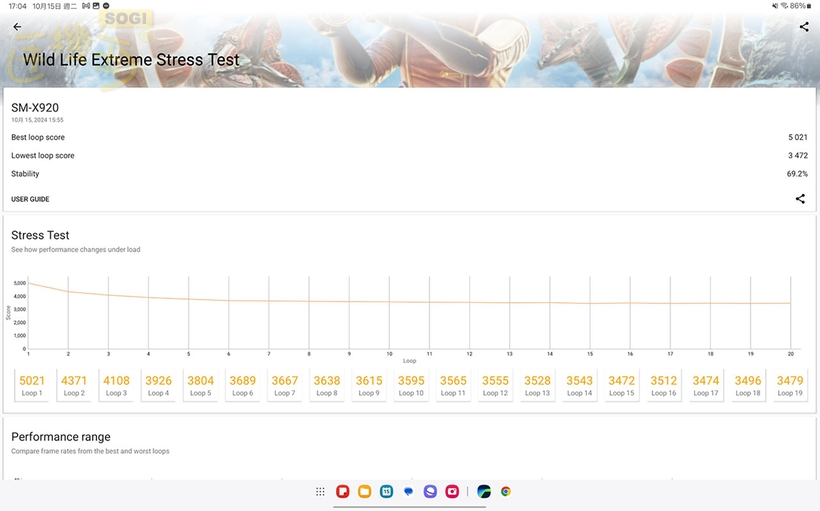Viewport: 820px width, 511px height.
Task: Tap the battery indicator in status bar
Action: coord(796,6)
